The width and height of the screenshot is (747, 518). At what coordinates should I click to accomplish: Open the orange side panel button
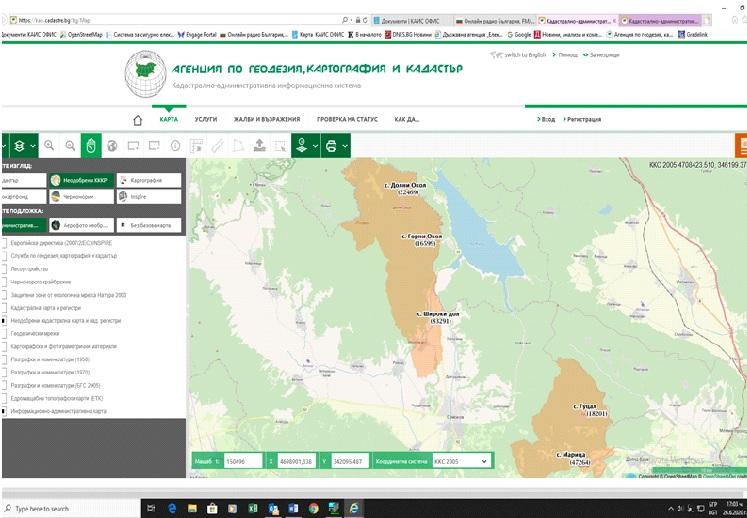pyautogui.click(x=741, y=146)
